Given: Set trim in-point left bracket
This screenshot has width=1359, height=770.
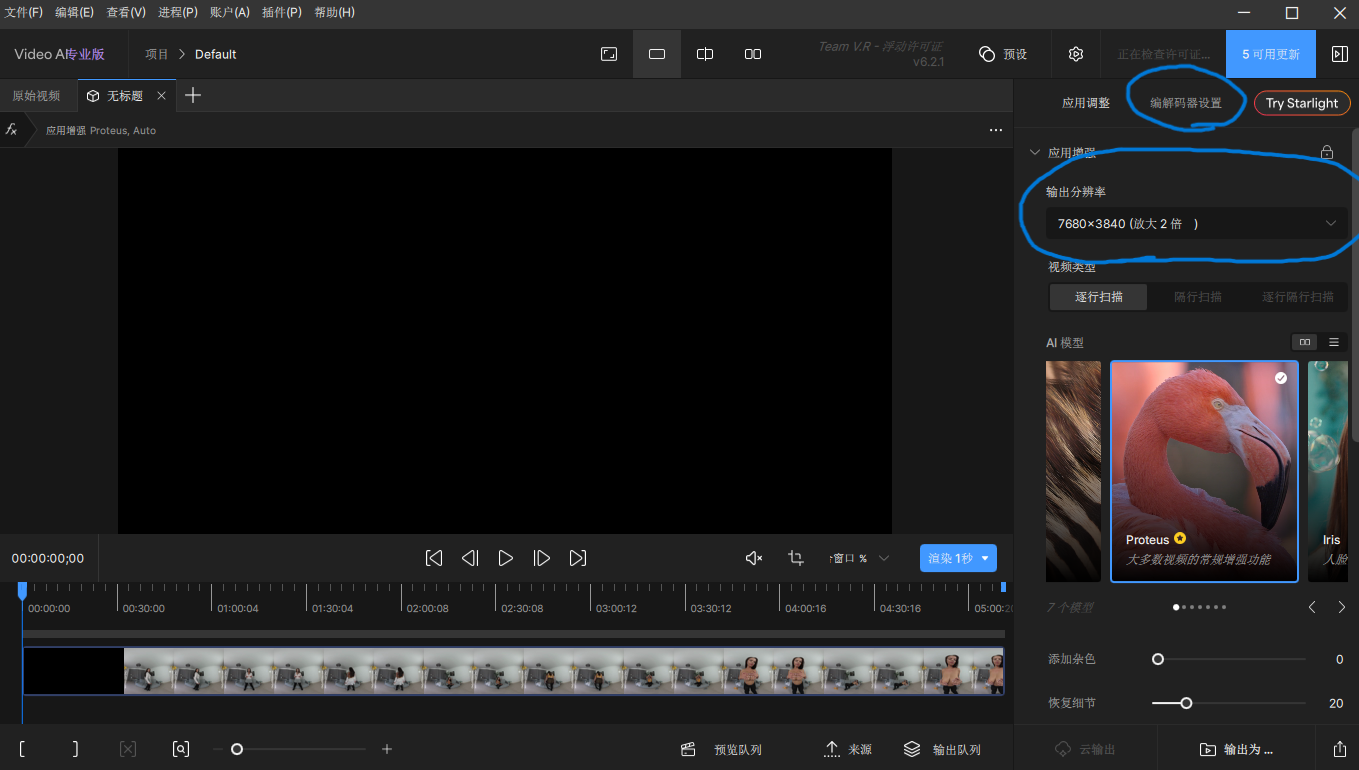Looking at the screenshot, I should 22,749.
